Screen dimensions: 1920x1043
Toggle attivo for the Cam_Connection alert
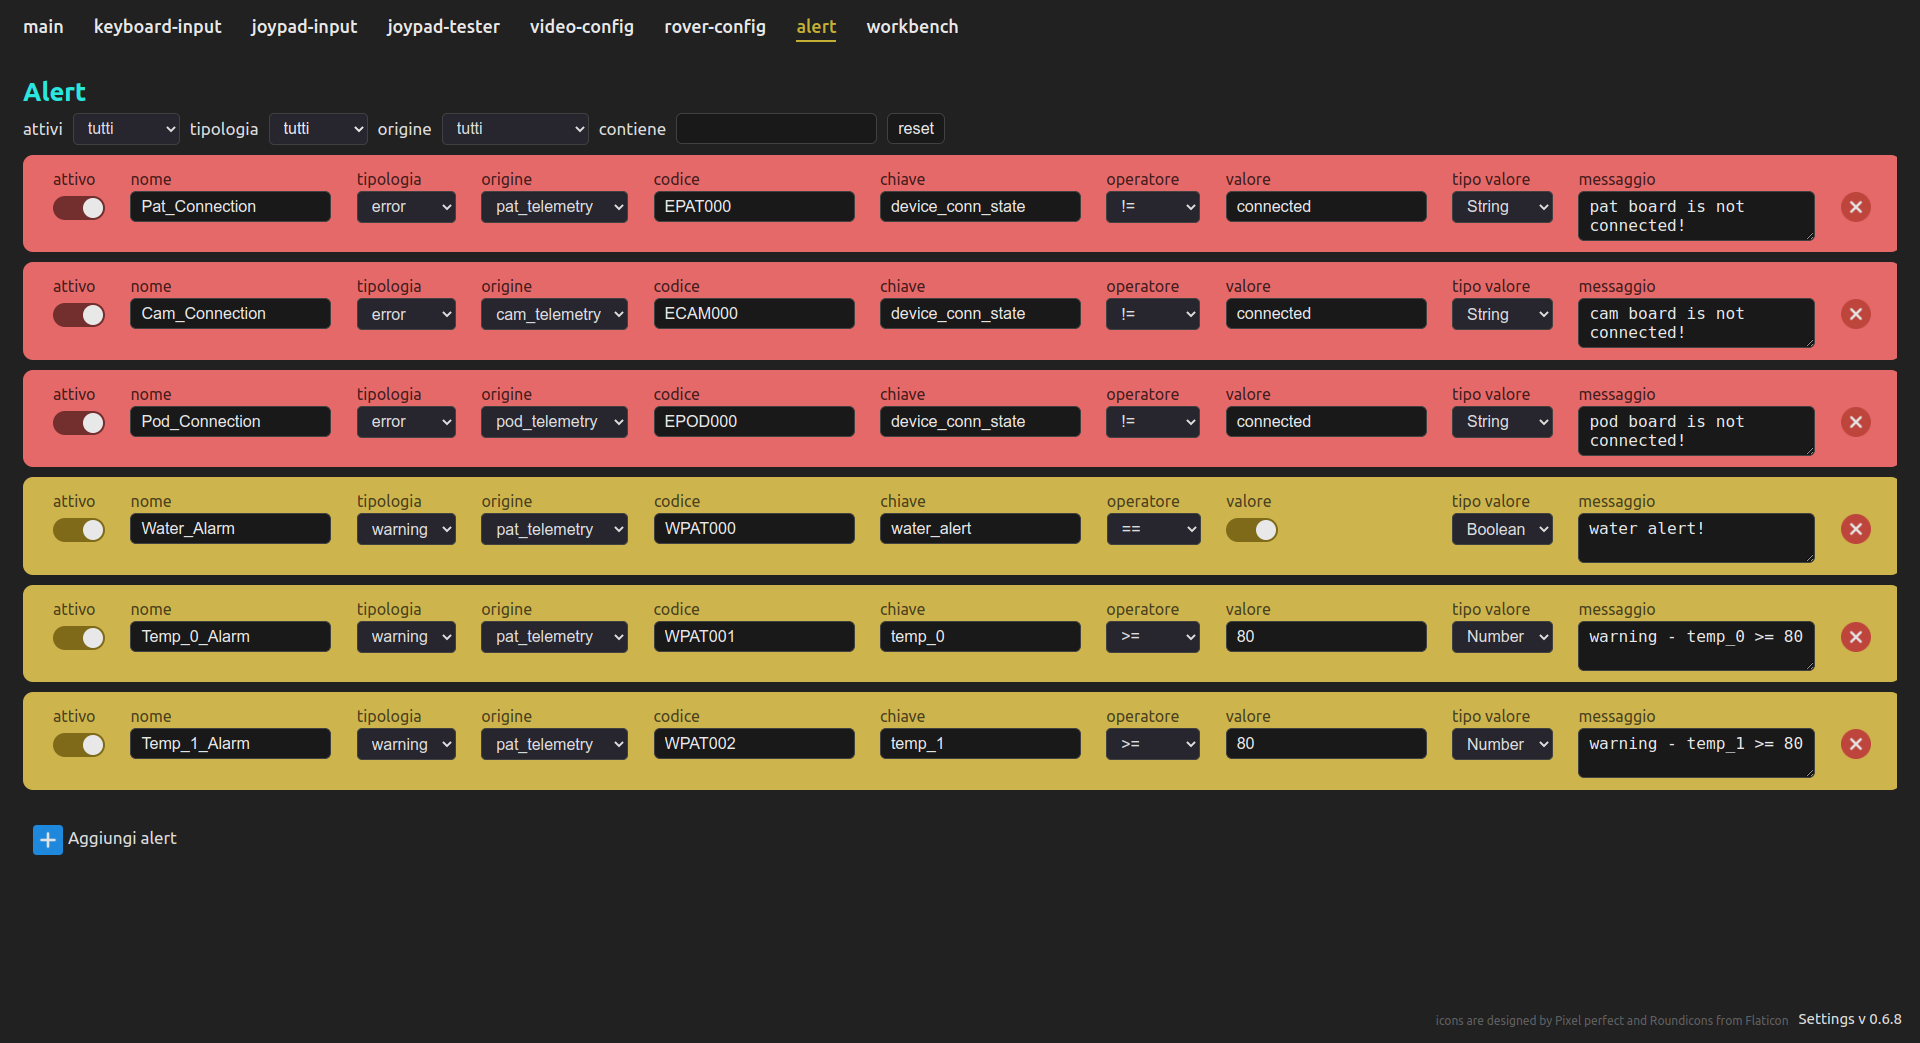coord(79,315)
